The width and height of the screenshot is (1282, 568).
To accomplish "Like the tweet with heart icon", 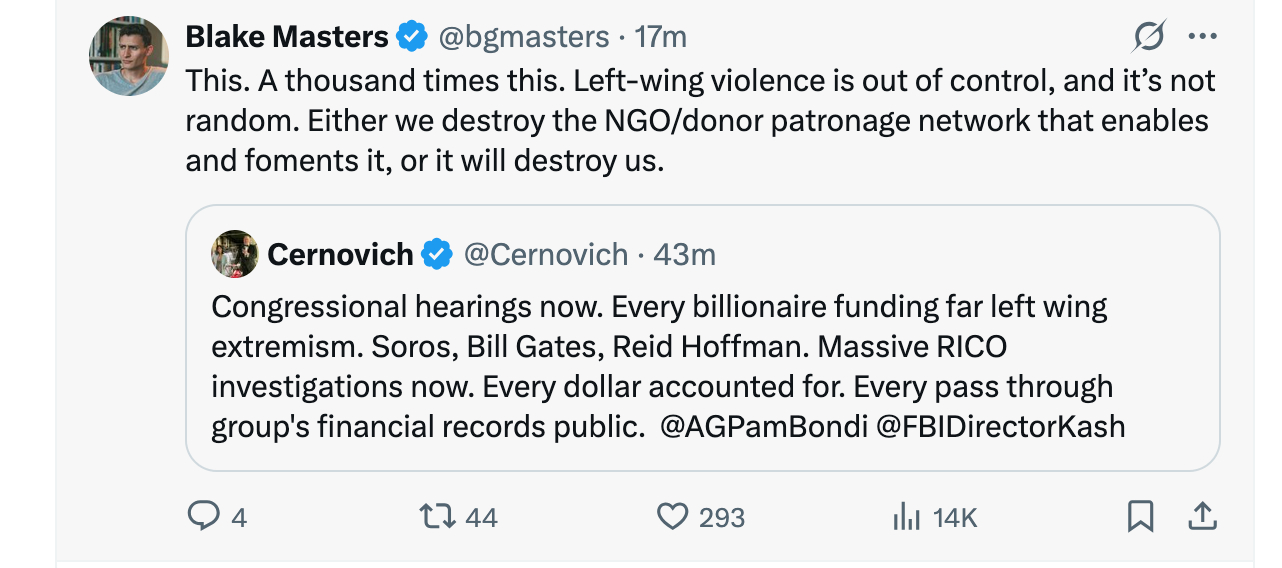I will click(x=672, y=516).
